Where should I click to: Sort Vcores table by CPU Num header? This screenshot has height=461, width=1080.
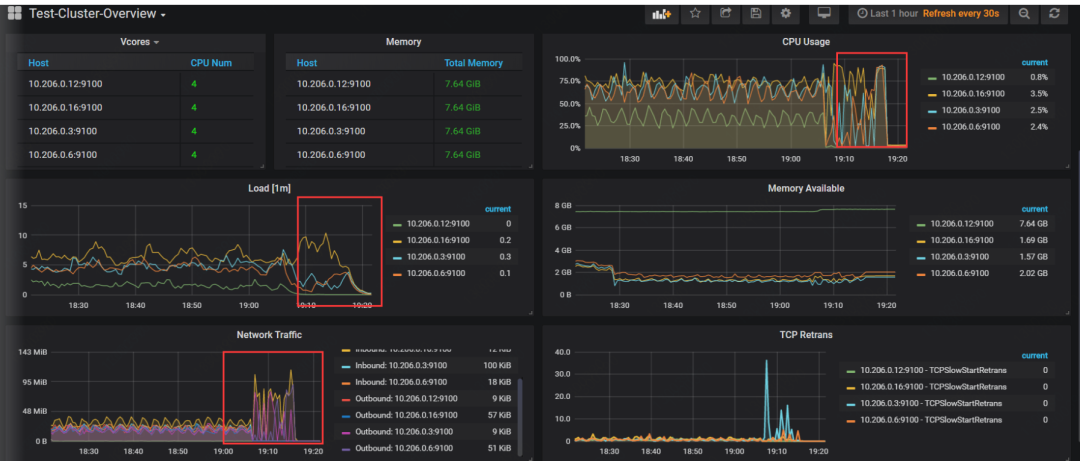click(210, 63)
